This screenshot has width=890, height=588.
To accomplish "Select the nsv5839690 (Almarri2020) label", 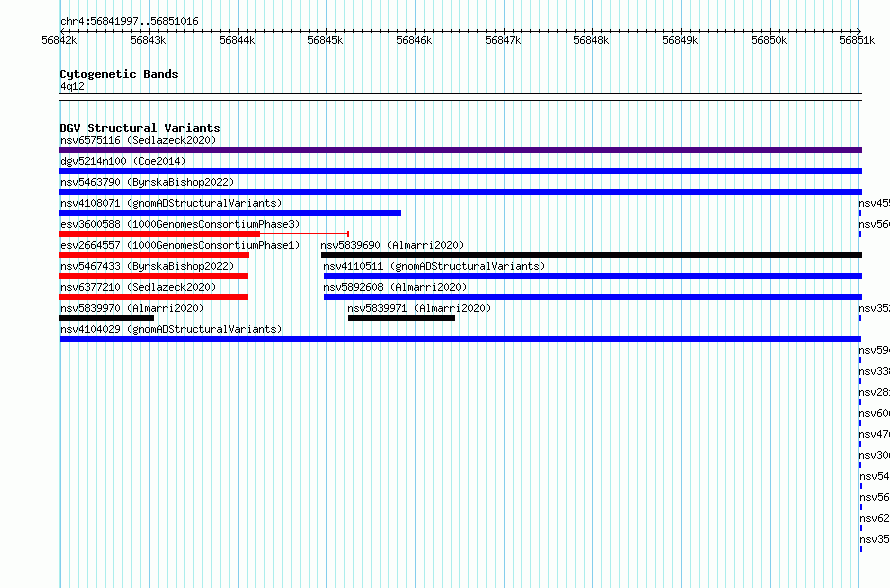I will 392,245.
